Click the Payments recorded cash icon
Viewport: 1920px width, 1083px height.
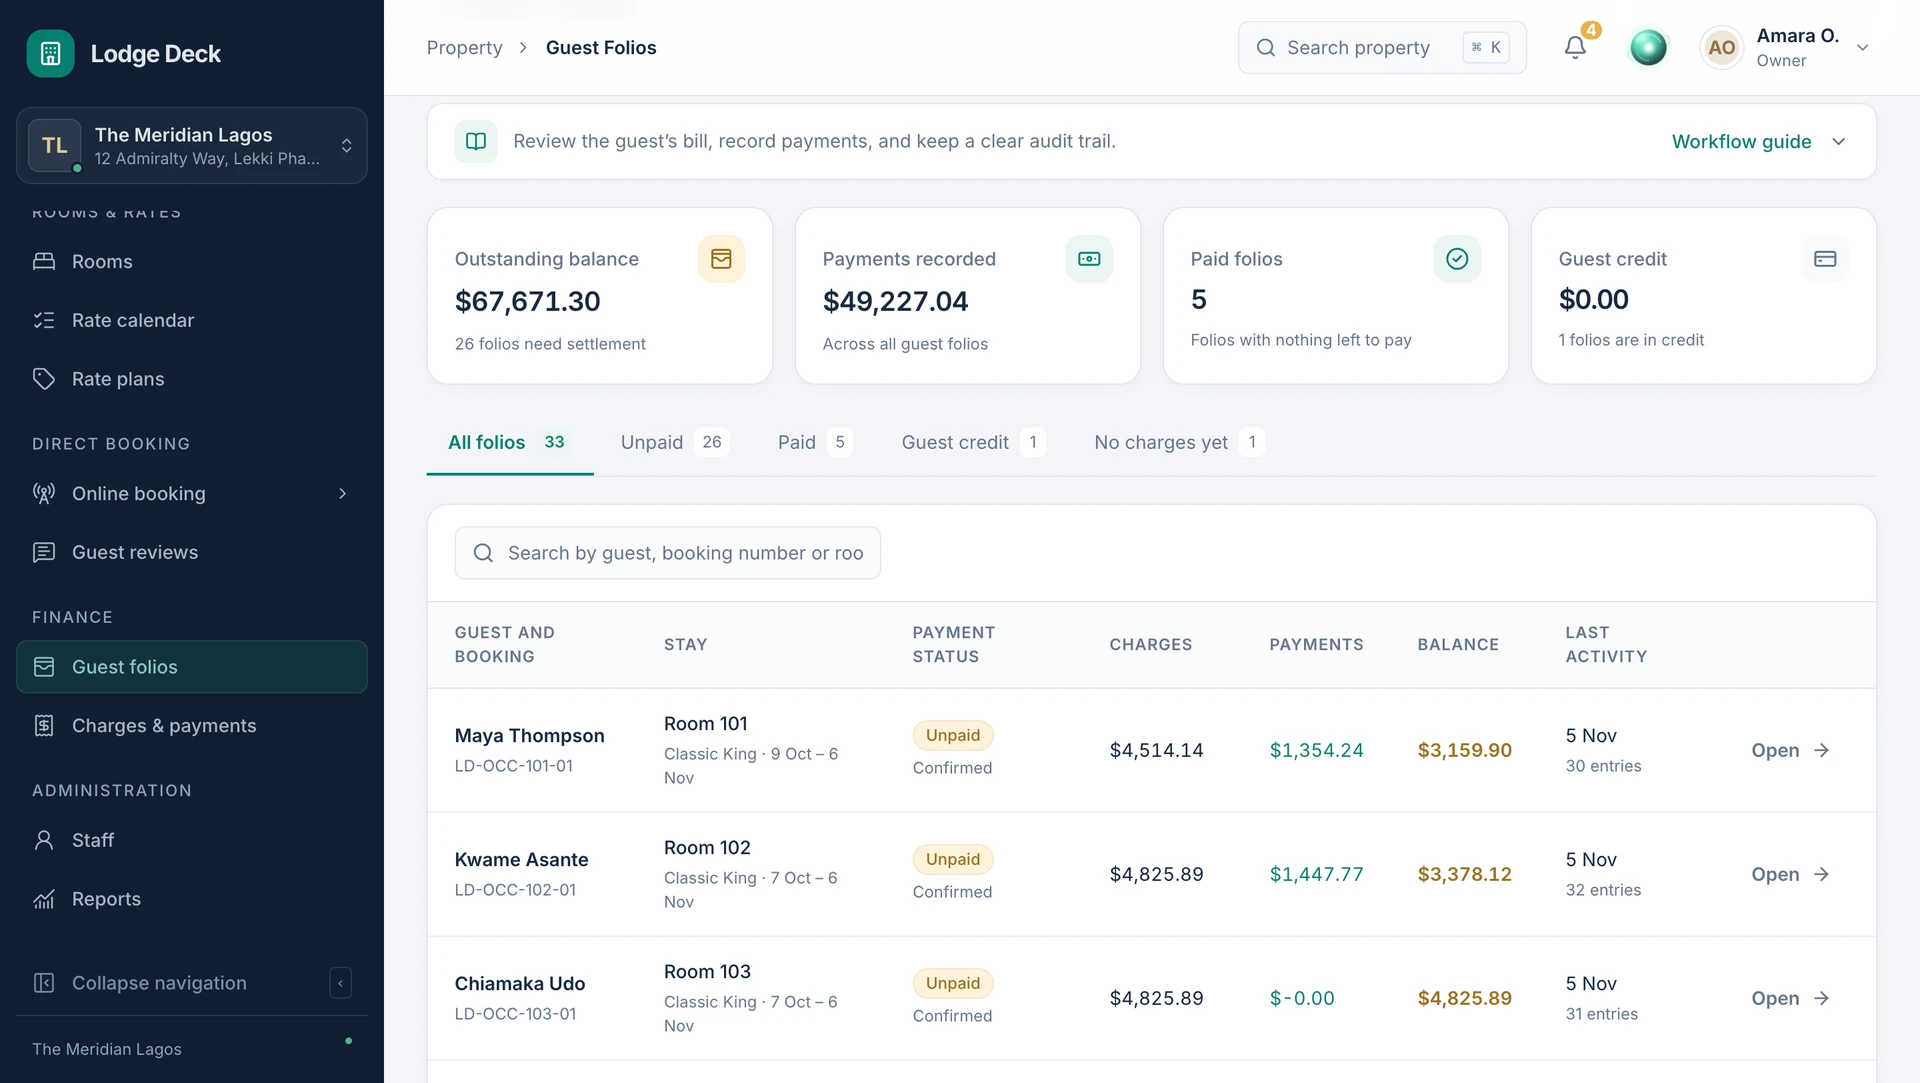click(1089, 259)
